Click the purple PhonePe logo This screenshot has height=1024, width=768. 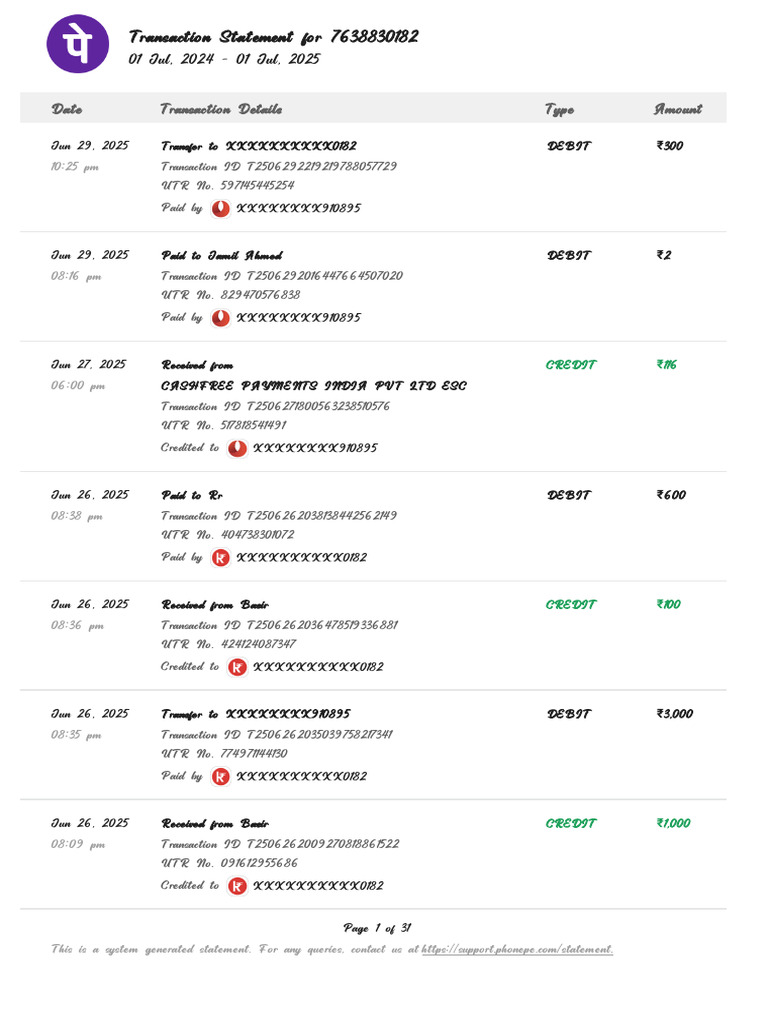point(78,44)
